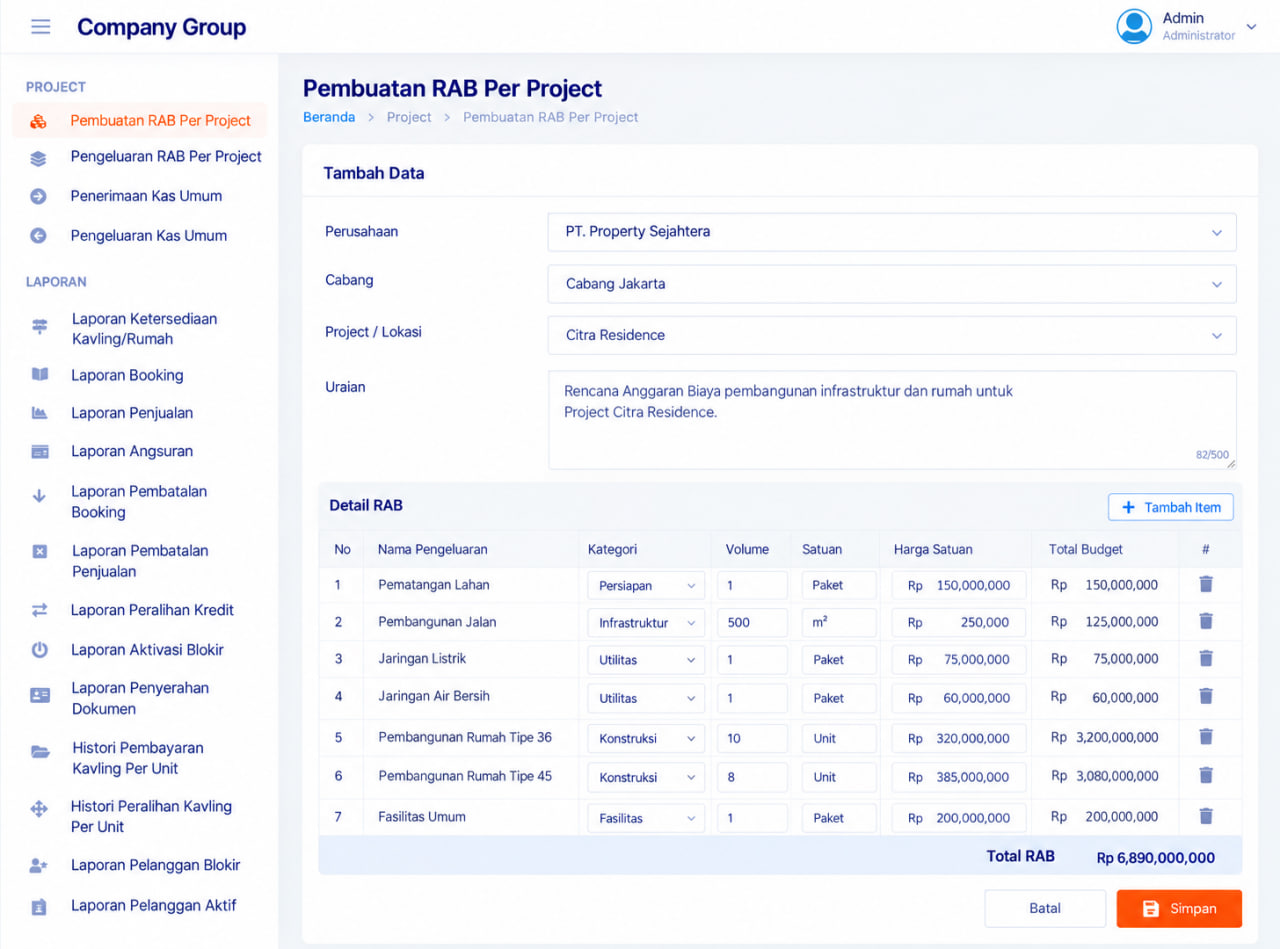Change Kategori for Pematangan Lahan
The image size is (1280, 949).
646,586
